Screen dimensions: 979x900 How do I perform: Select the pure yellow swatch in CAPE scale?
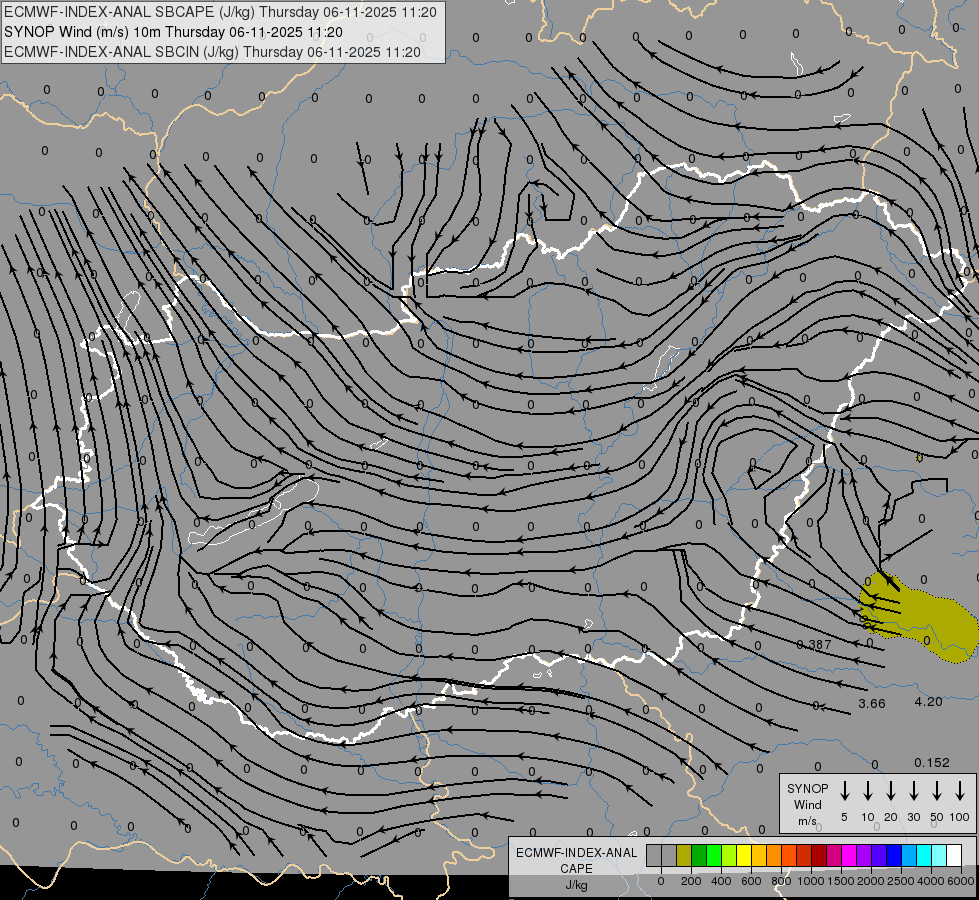tap(744, 855)
